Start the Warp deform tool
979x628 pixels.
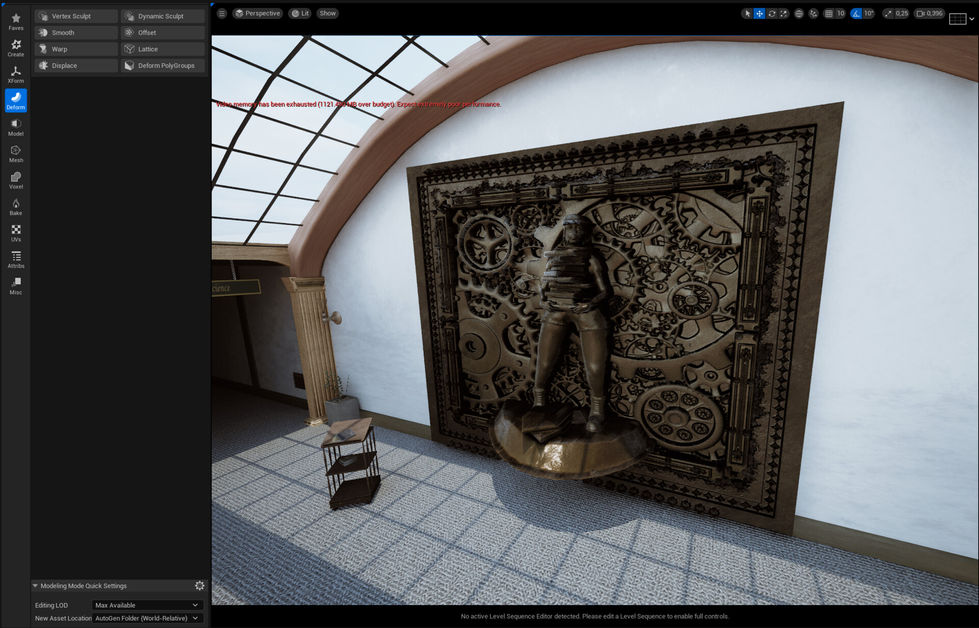tap(76, 49)
